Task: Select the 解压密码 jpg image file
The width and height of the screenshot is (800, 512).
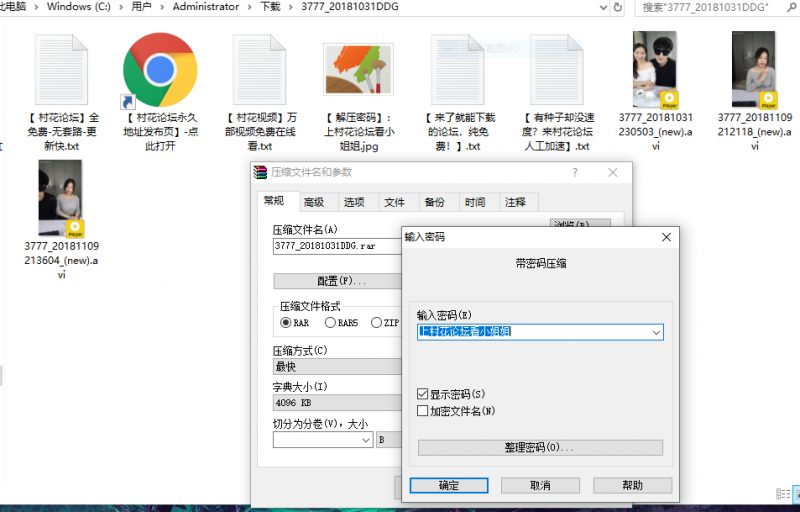Action: coord(358,69)
